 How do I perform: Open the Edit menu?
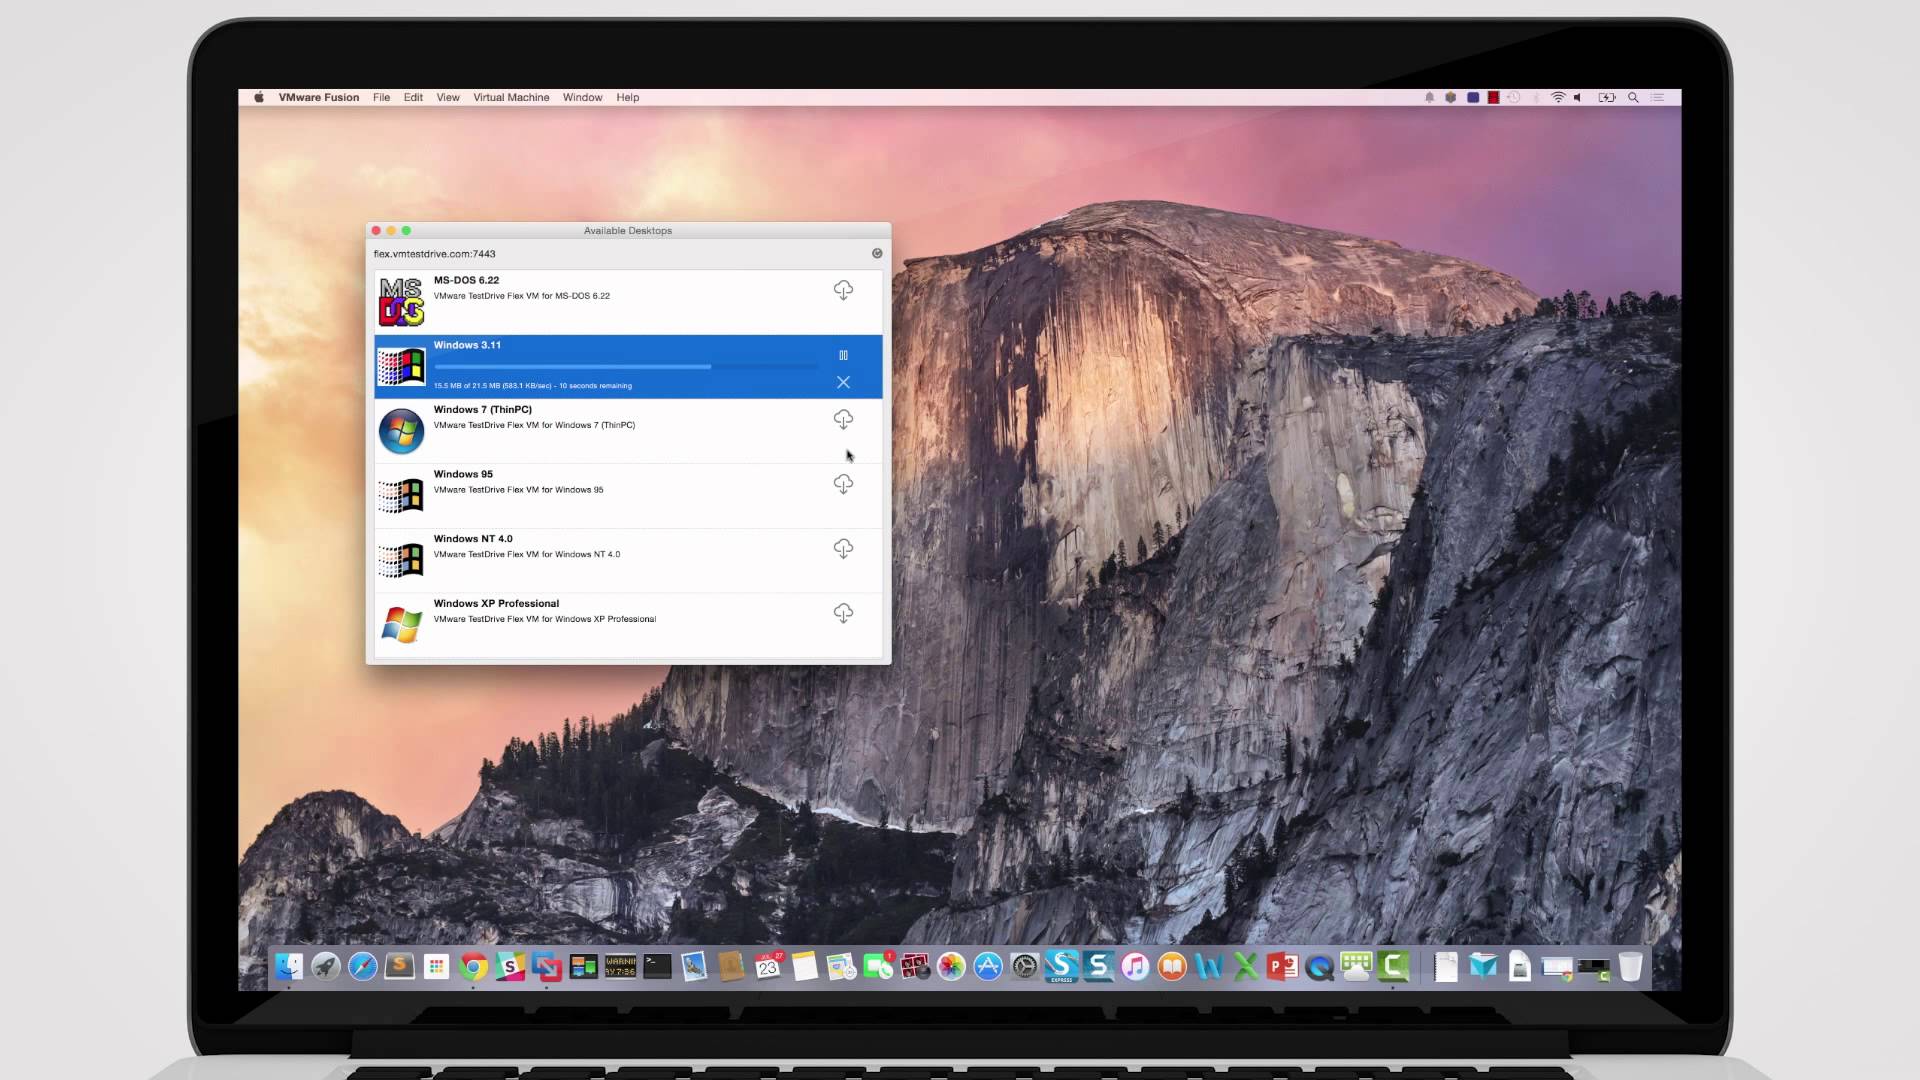click(x=413, y=97)
